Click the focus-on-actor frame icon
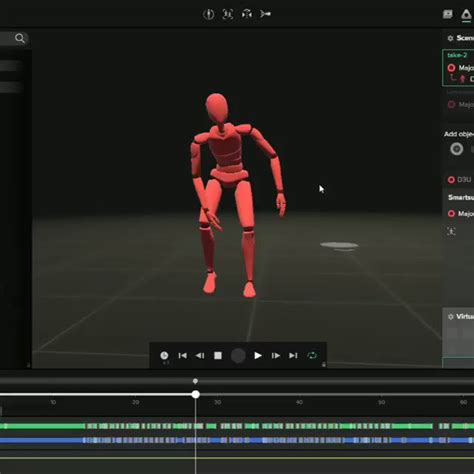This screenshot has width=474, height=474. tap(228, 14)
